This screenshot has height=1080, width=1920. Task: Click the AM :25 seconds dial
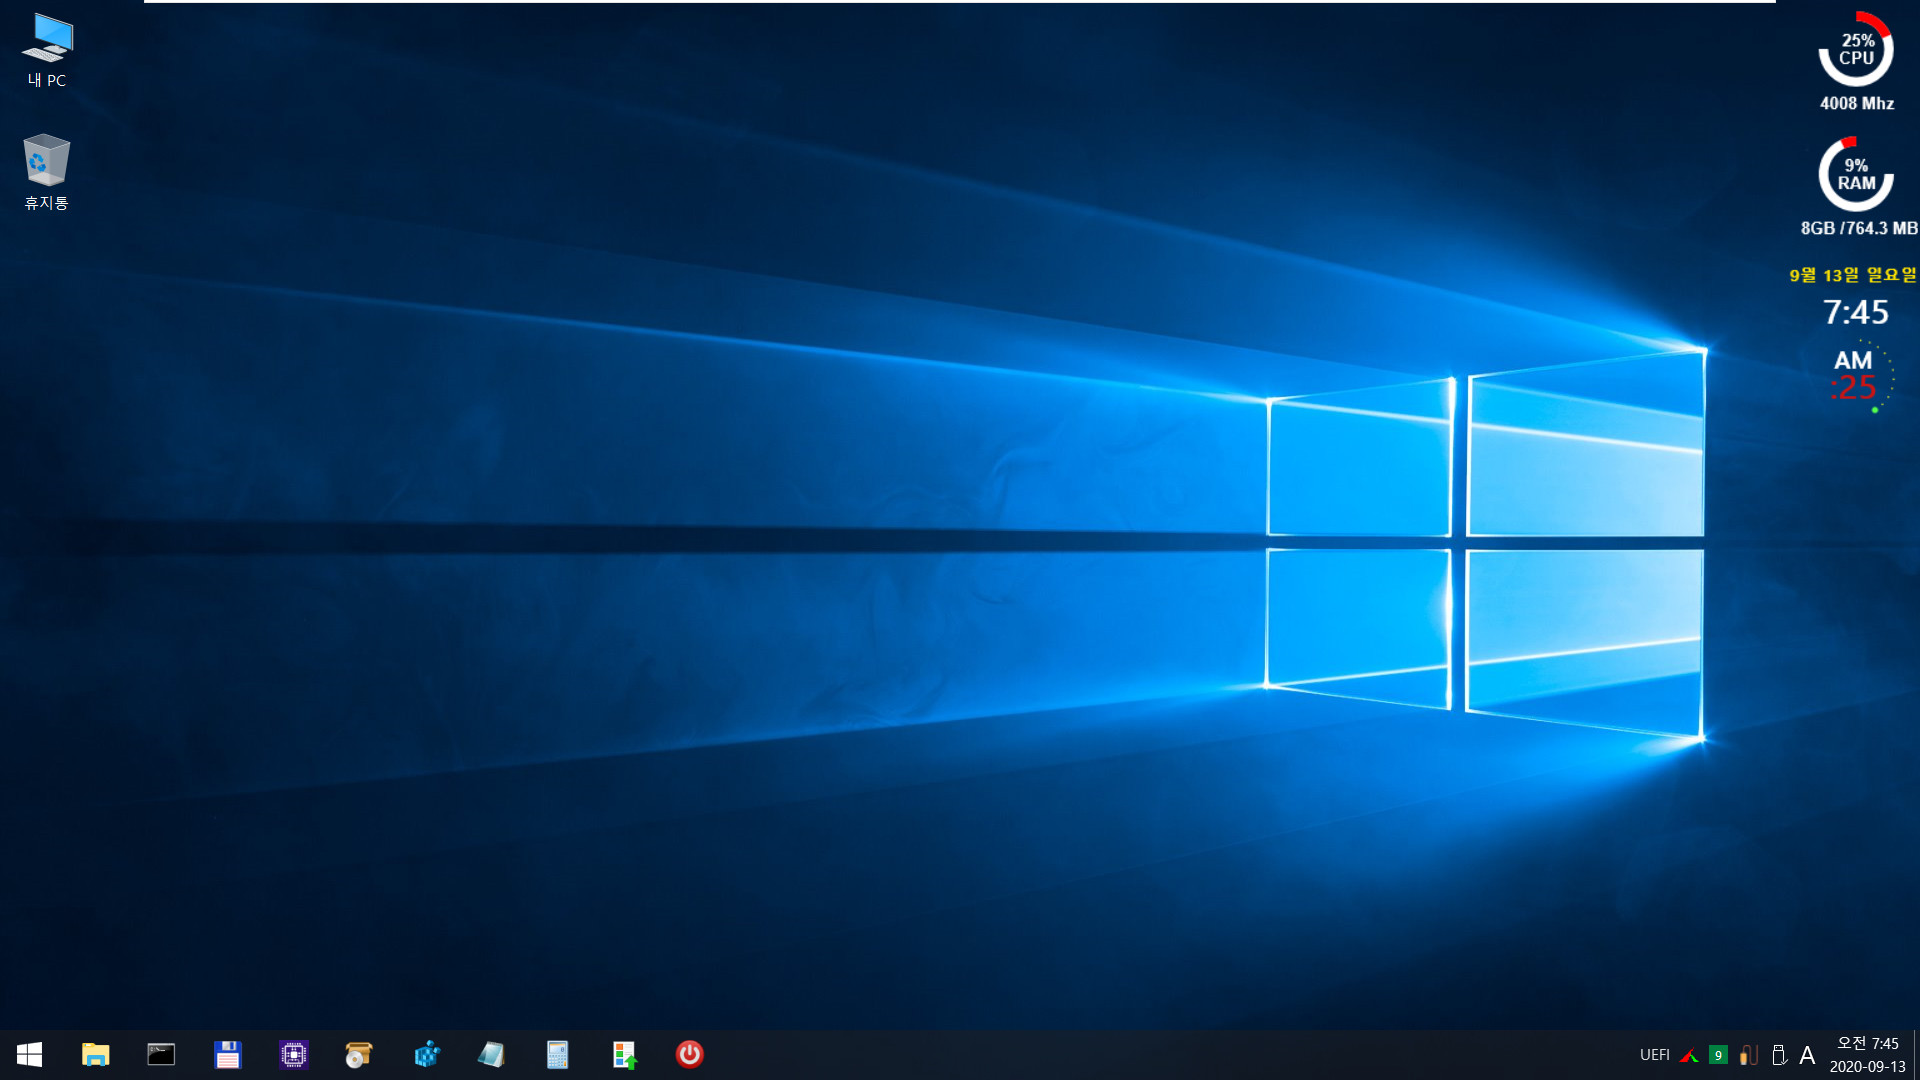[1860, 377]
